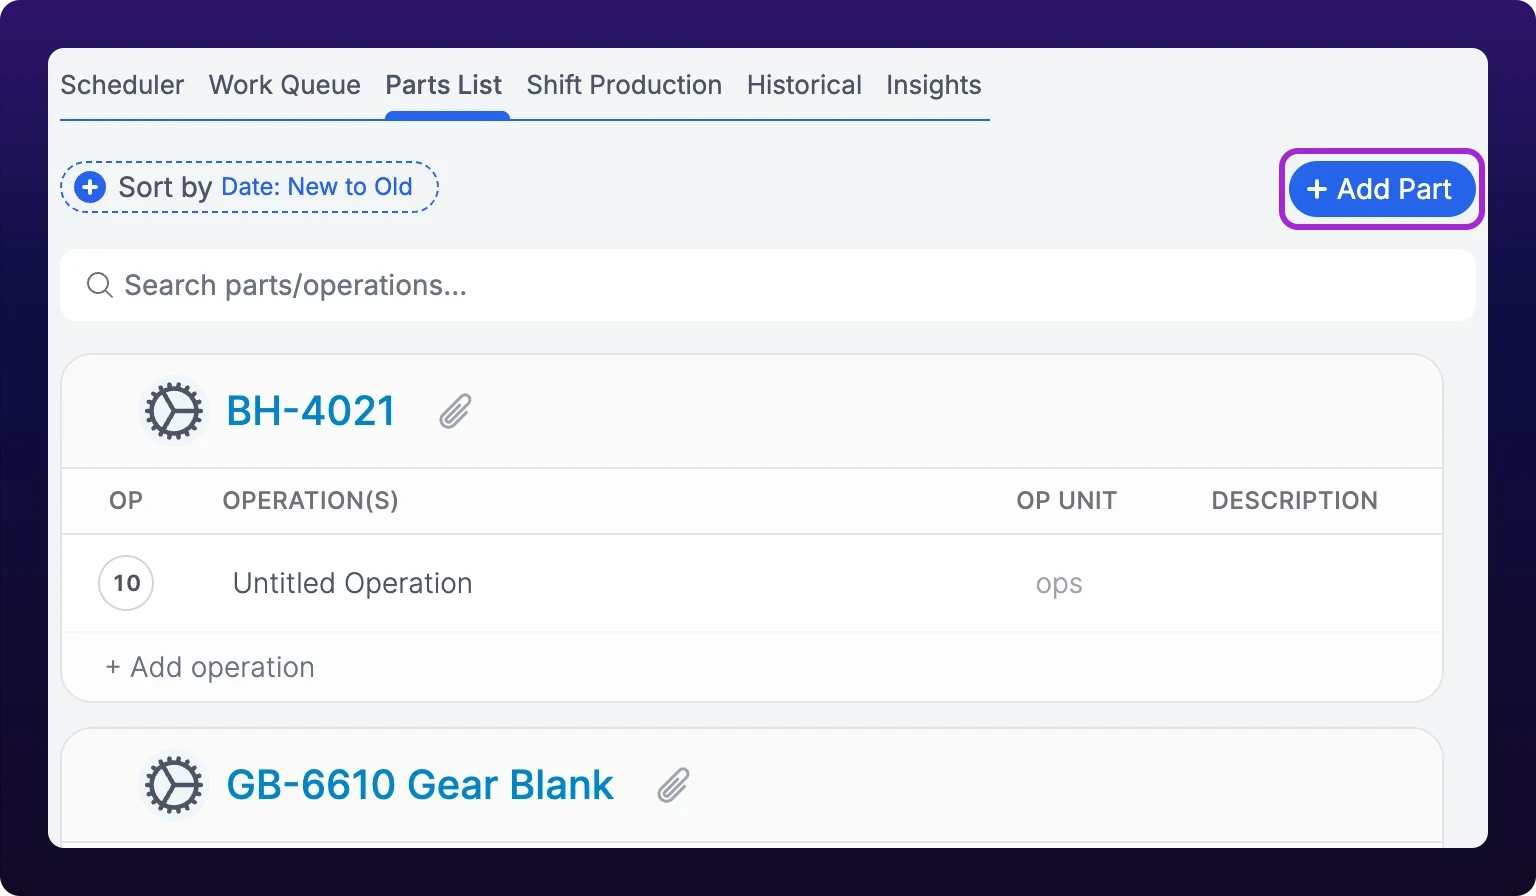The height and width of the screenshot is (896, 1536).
Task: Click the DESCRIPTION column header
Action: point(1295,500)
